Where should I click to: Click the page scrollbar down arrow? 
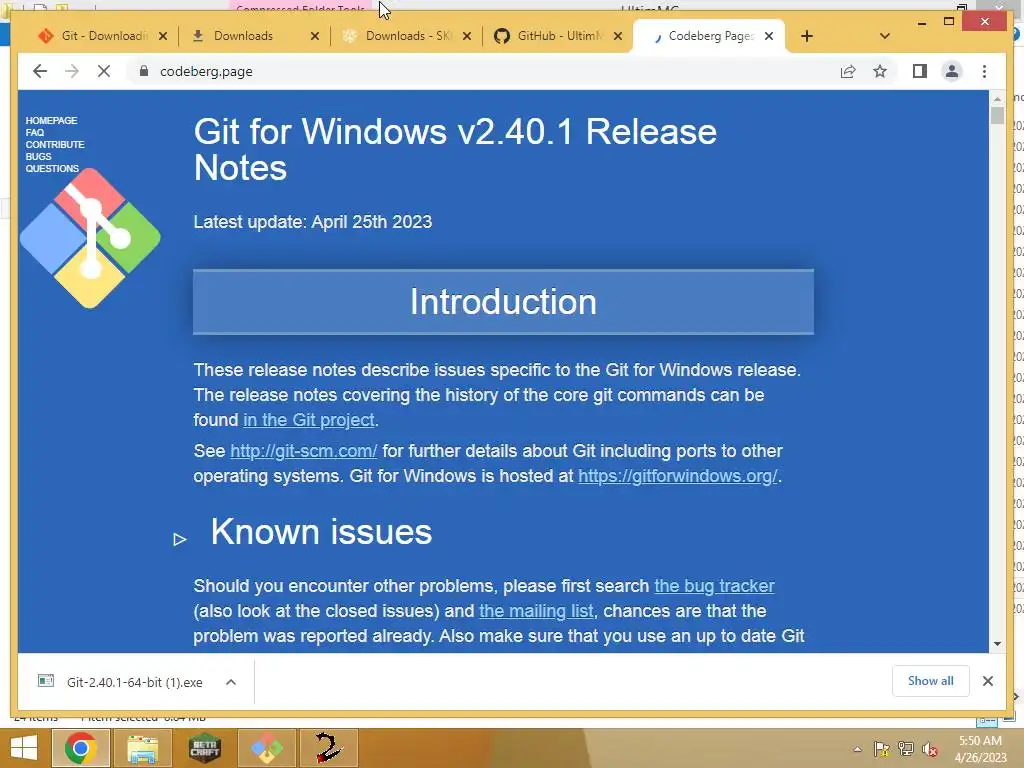[997, 644]
